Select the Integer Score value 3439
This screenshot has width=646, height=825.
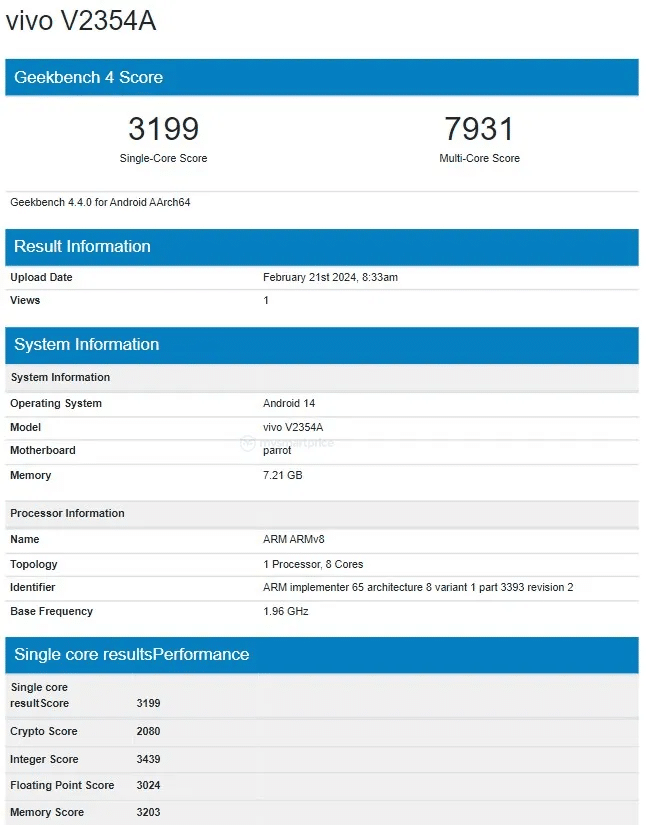pos(148,759)
